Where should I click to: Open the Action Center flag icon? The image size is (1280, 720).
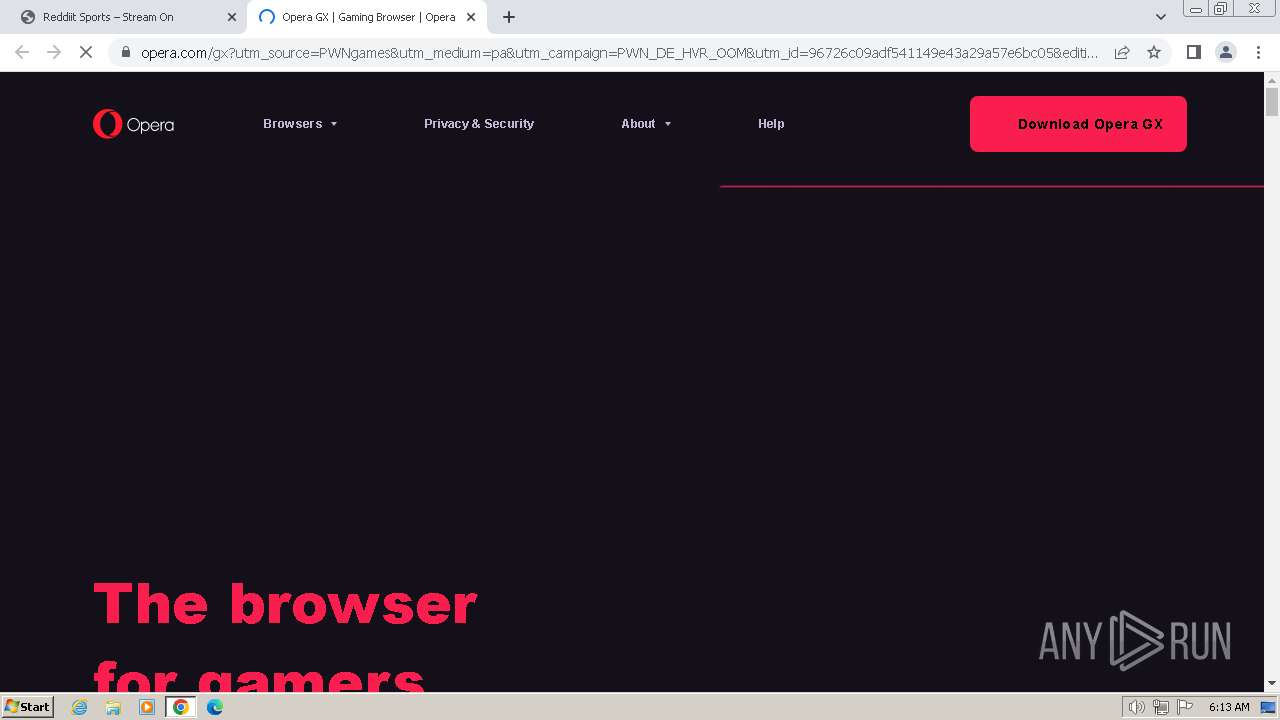pos(1185,707)
